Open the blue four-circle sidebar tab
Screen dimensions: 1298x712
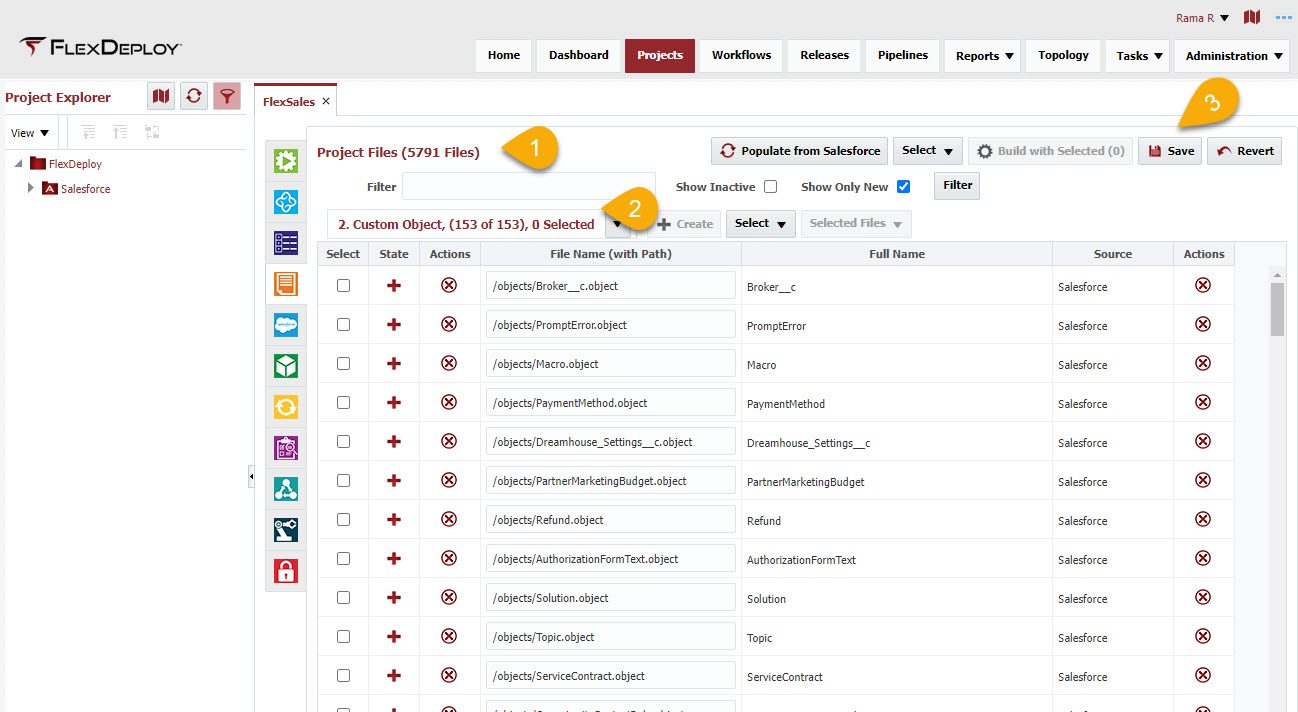coord(286,202)
